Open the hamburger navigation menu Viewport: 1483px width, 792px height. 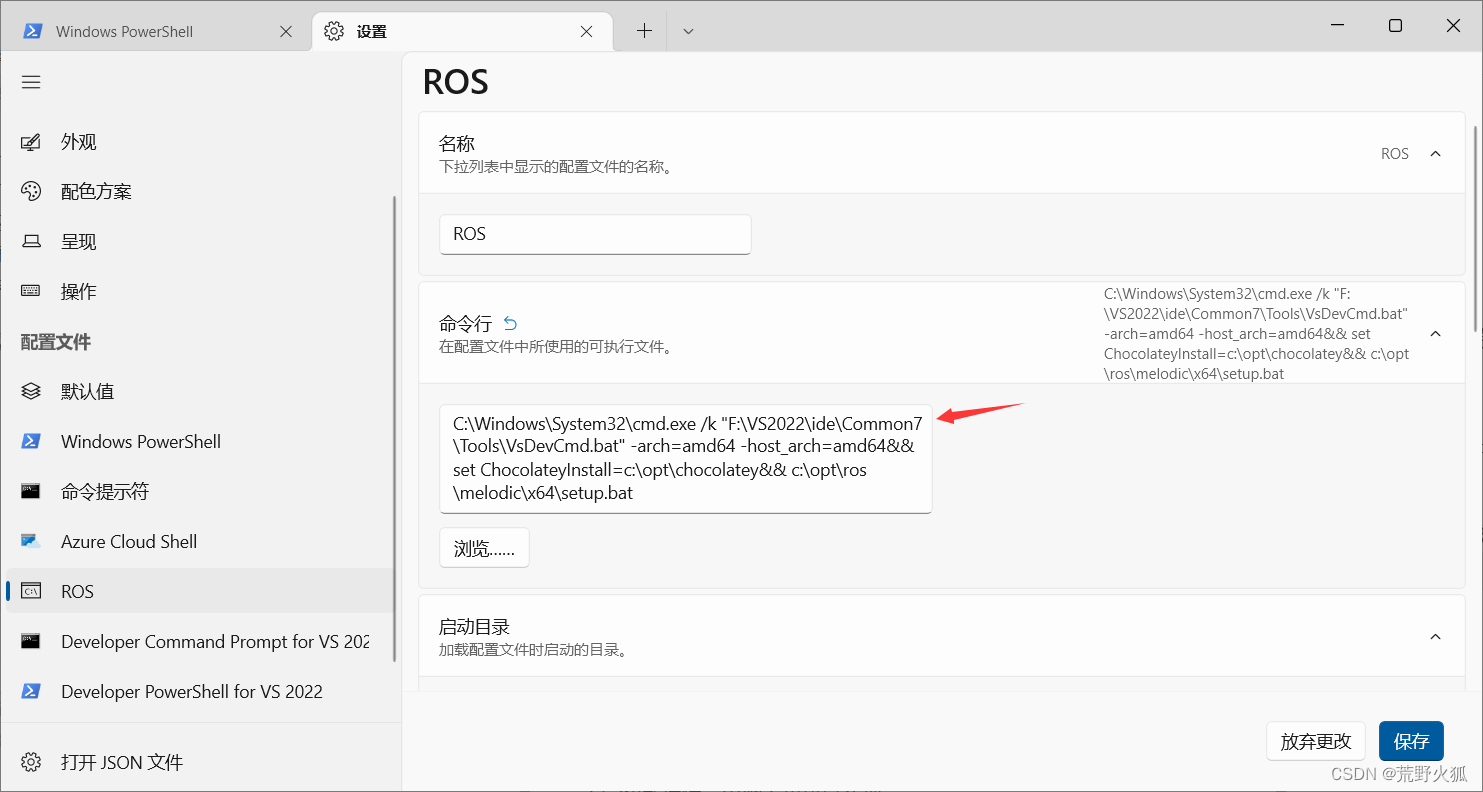point(31,82)
